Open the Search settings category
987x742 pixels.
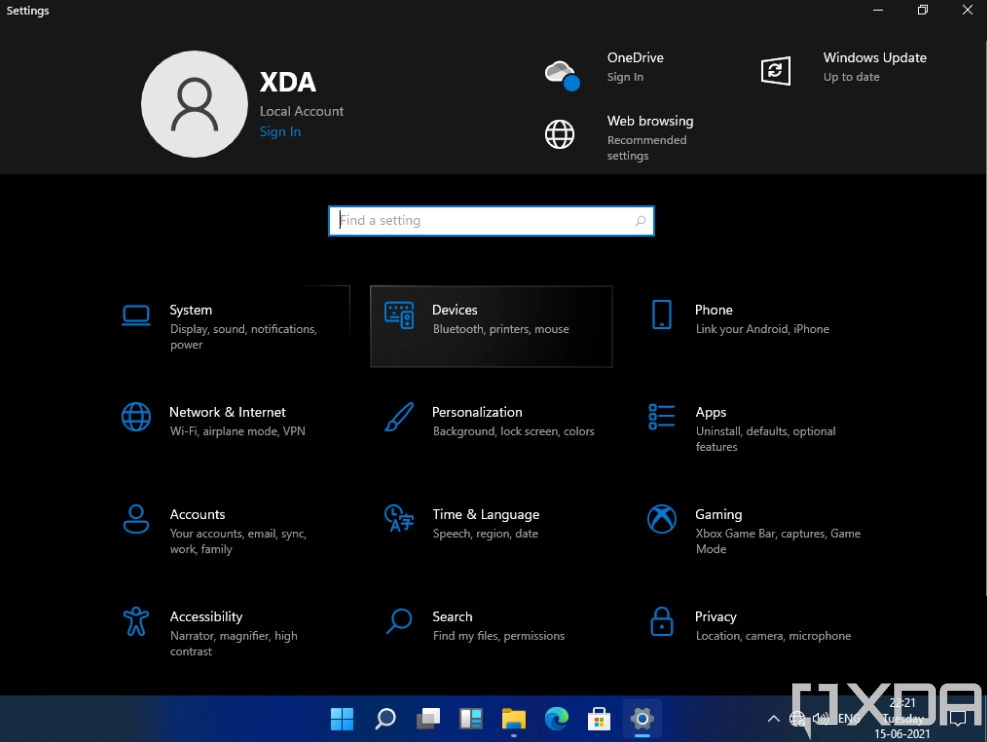475,625
